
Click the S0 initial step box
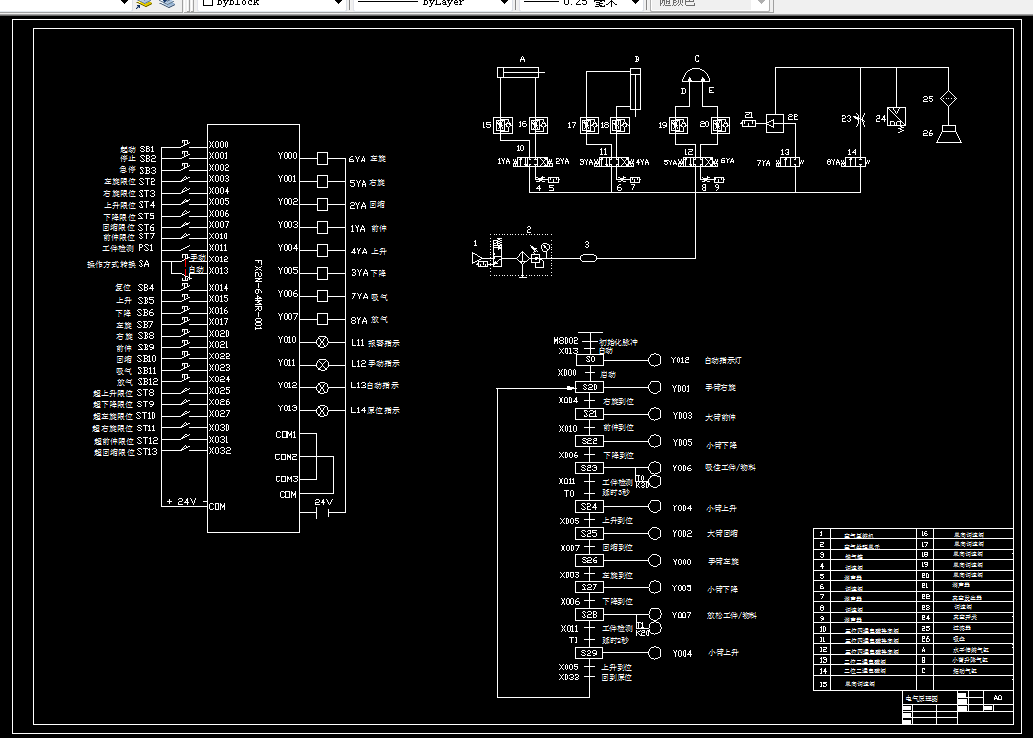[590, 360]
